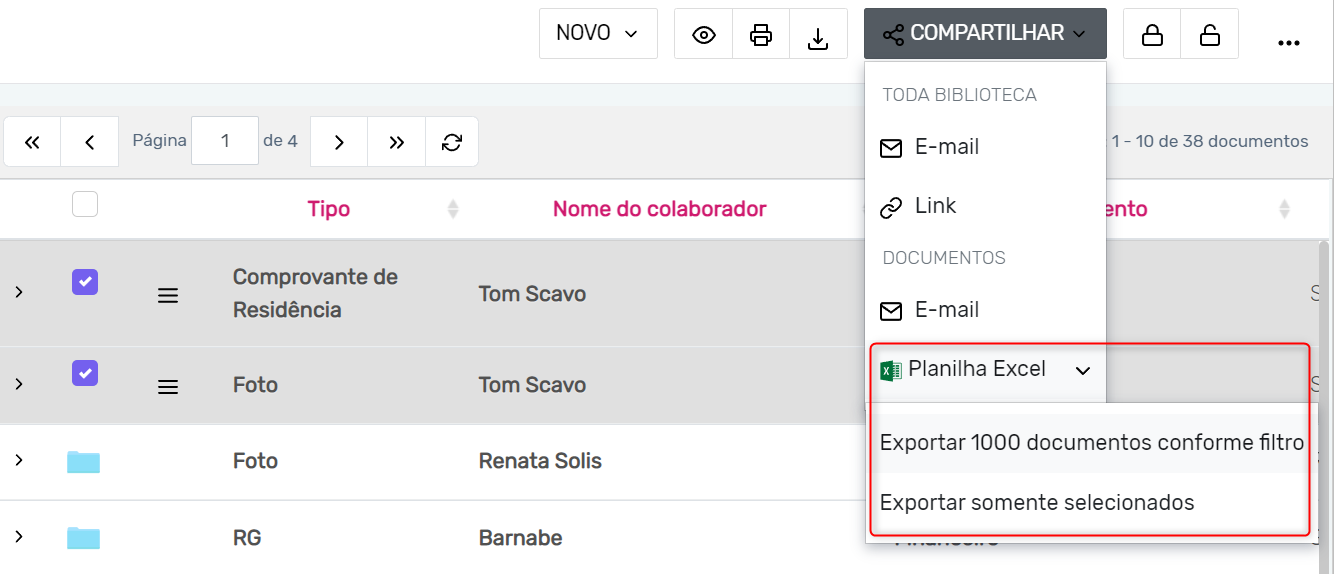The height and width of the screenshot is (574, 1334).
Task: Sort table by Tipo column
Action: pos(329,209)
